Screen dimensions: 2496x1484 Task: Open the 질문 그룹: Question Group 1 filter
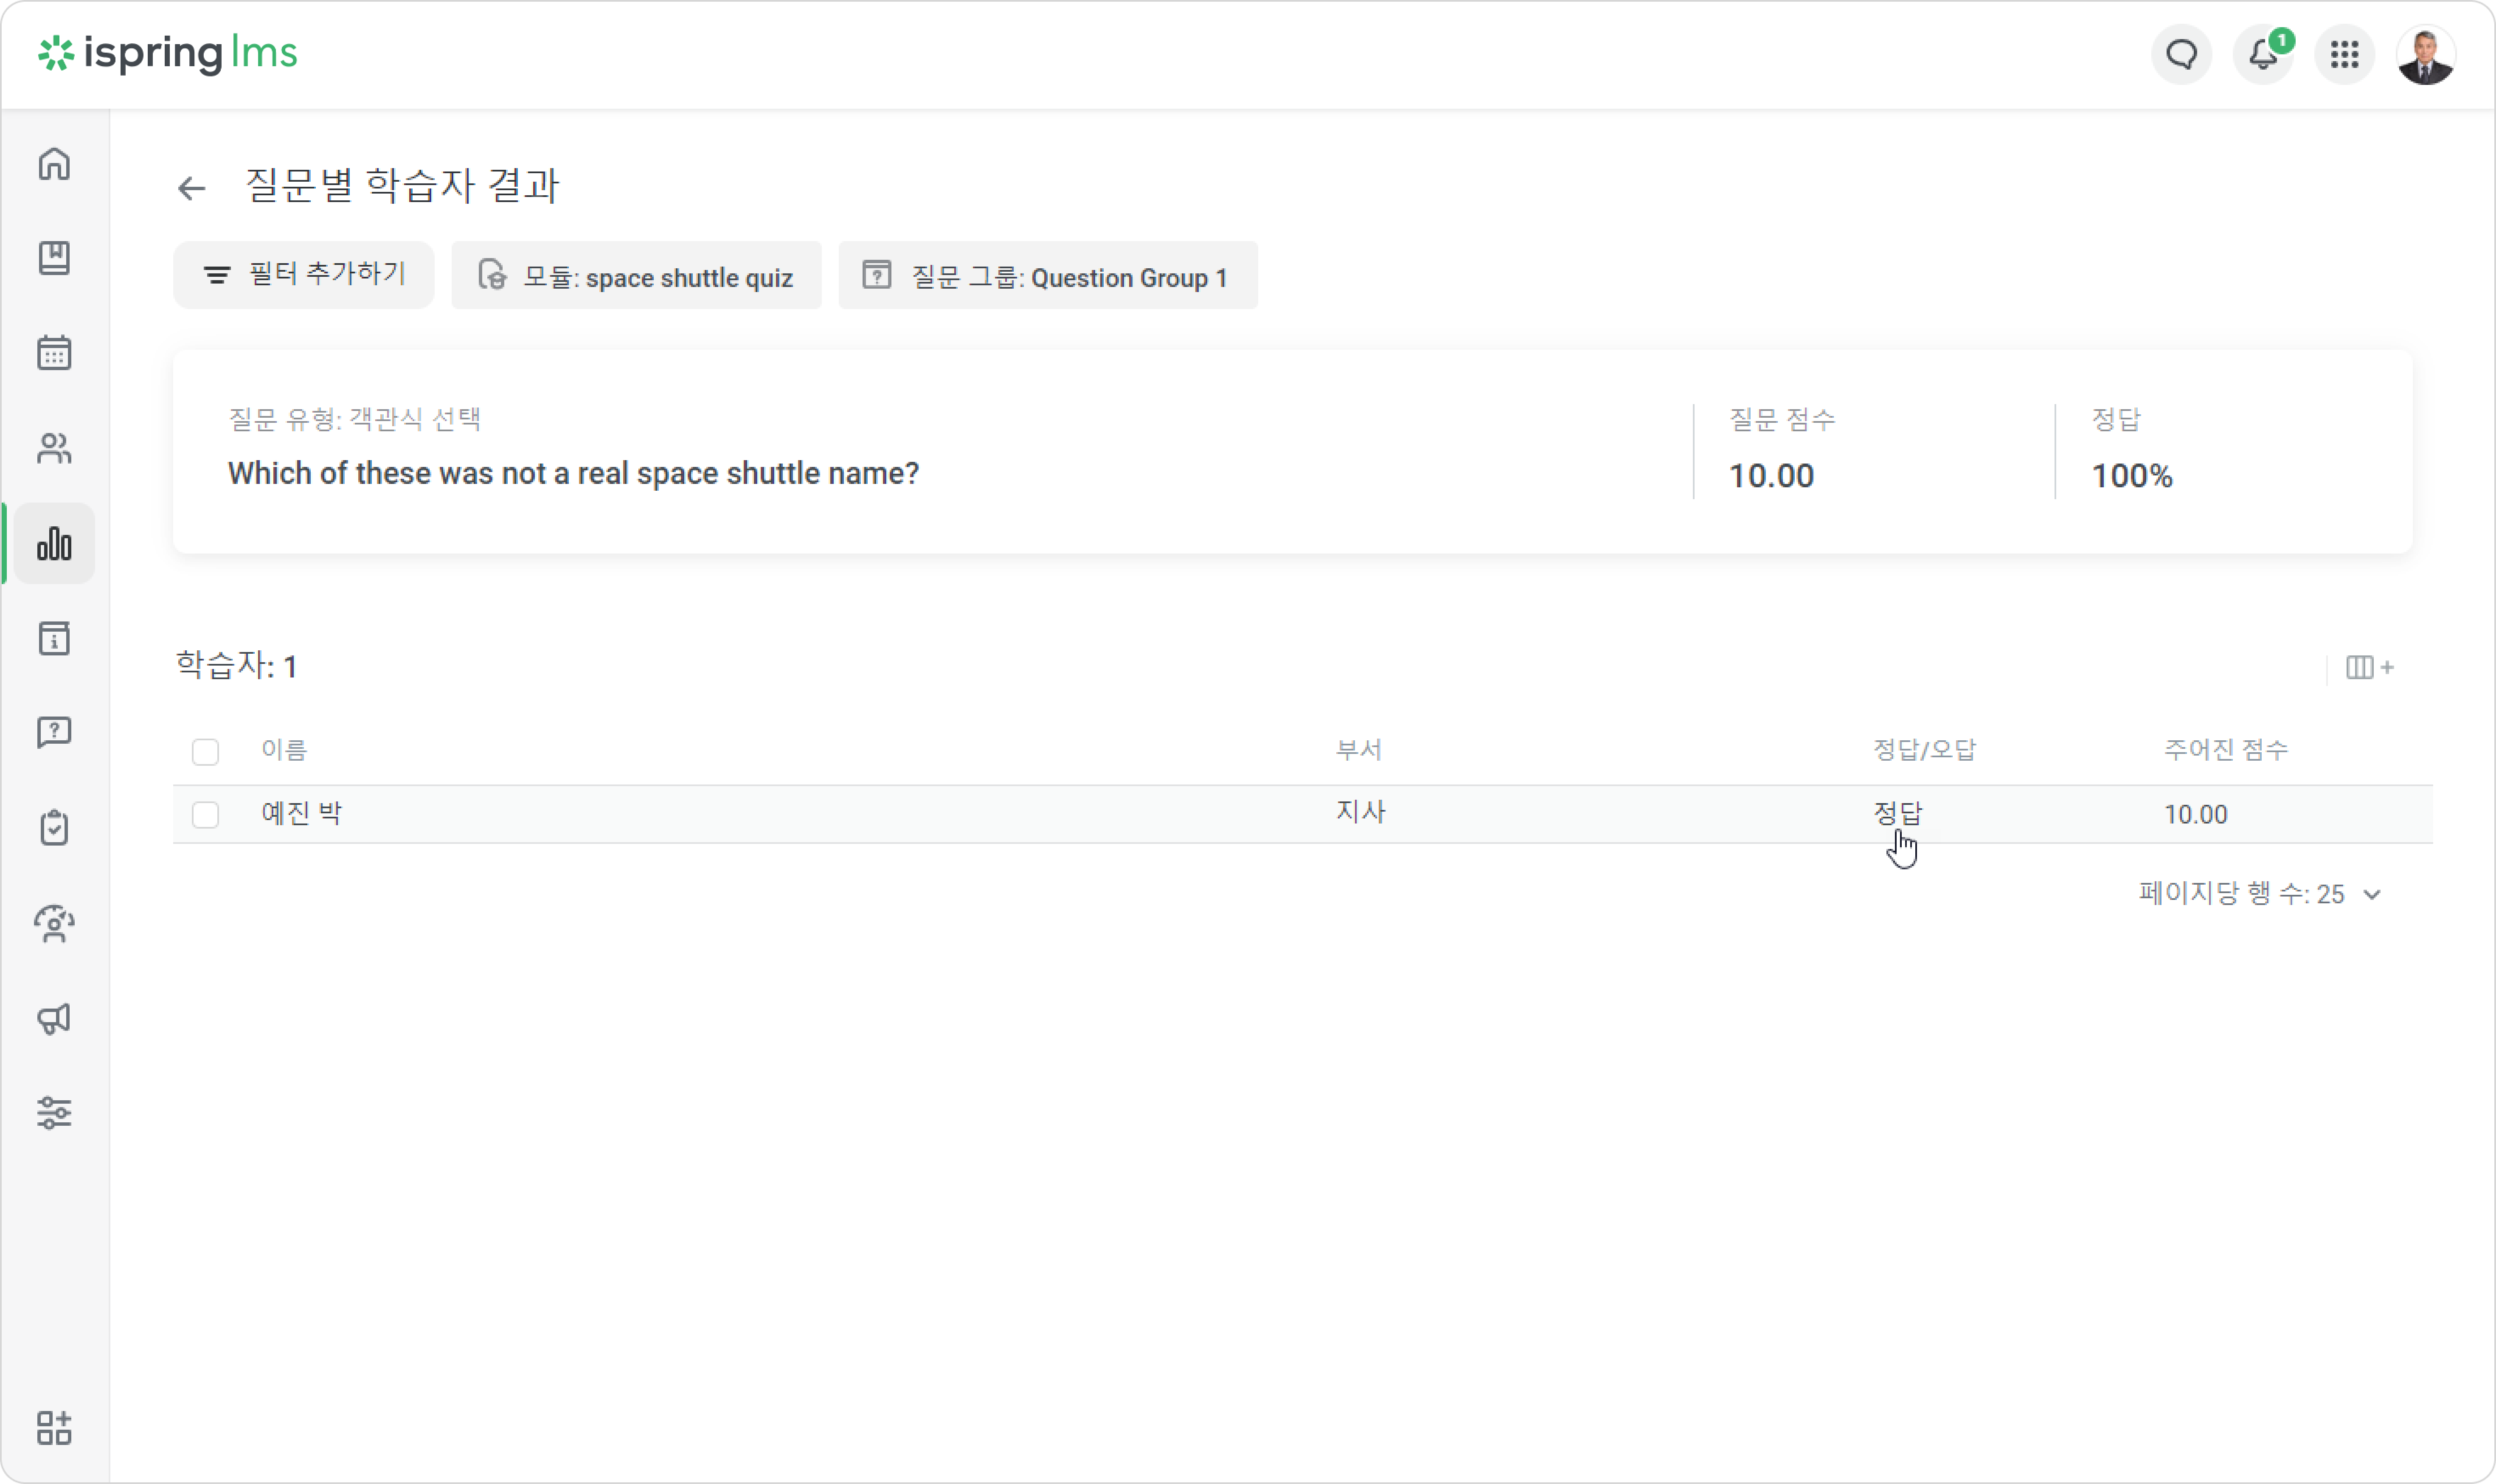point(1048,275)
